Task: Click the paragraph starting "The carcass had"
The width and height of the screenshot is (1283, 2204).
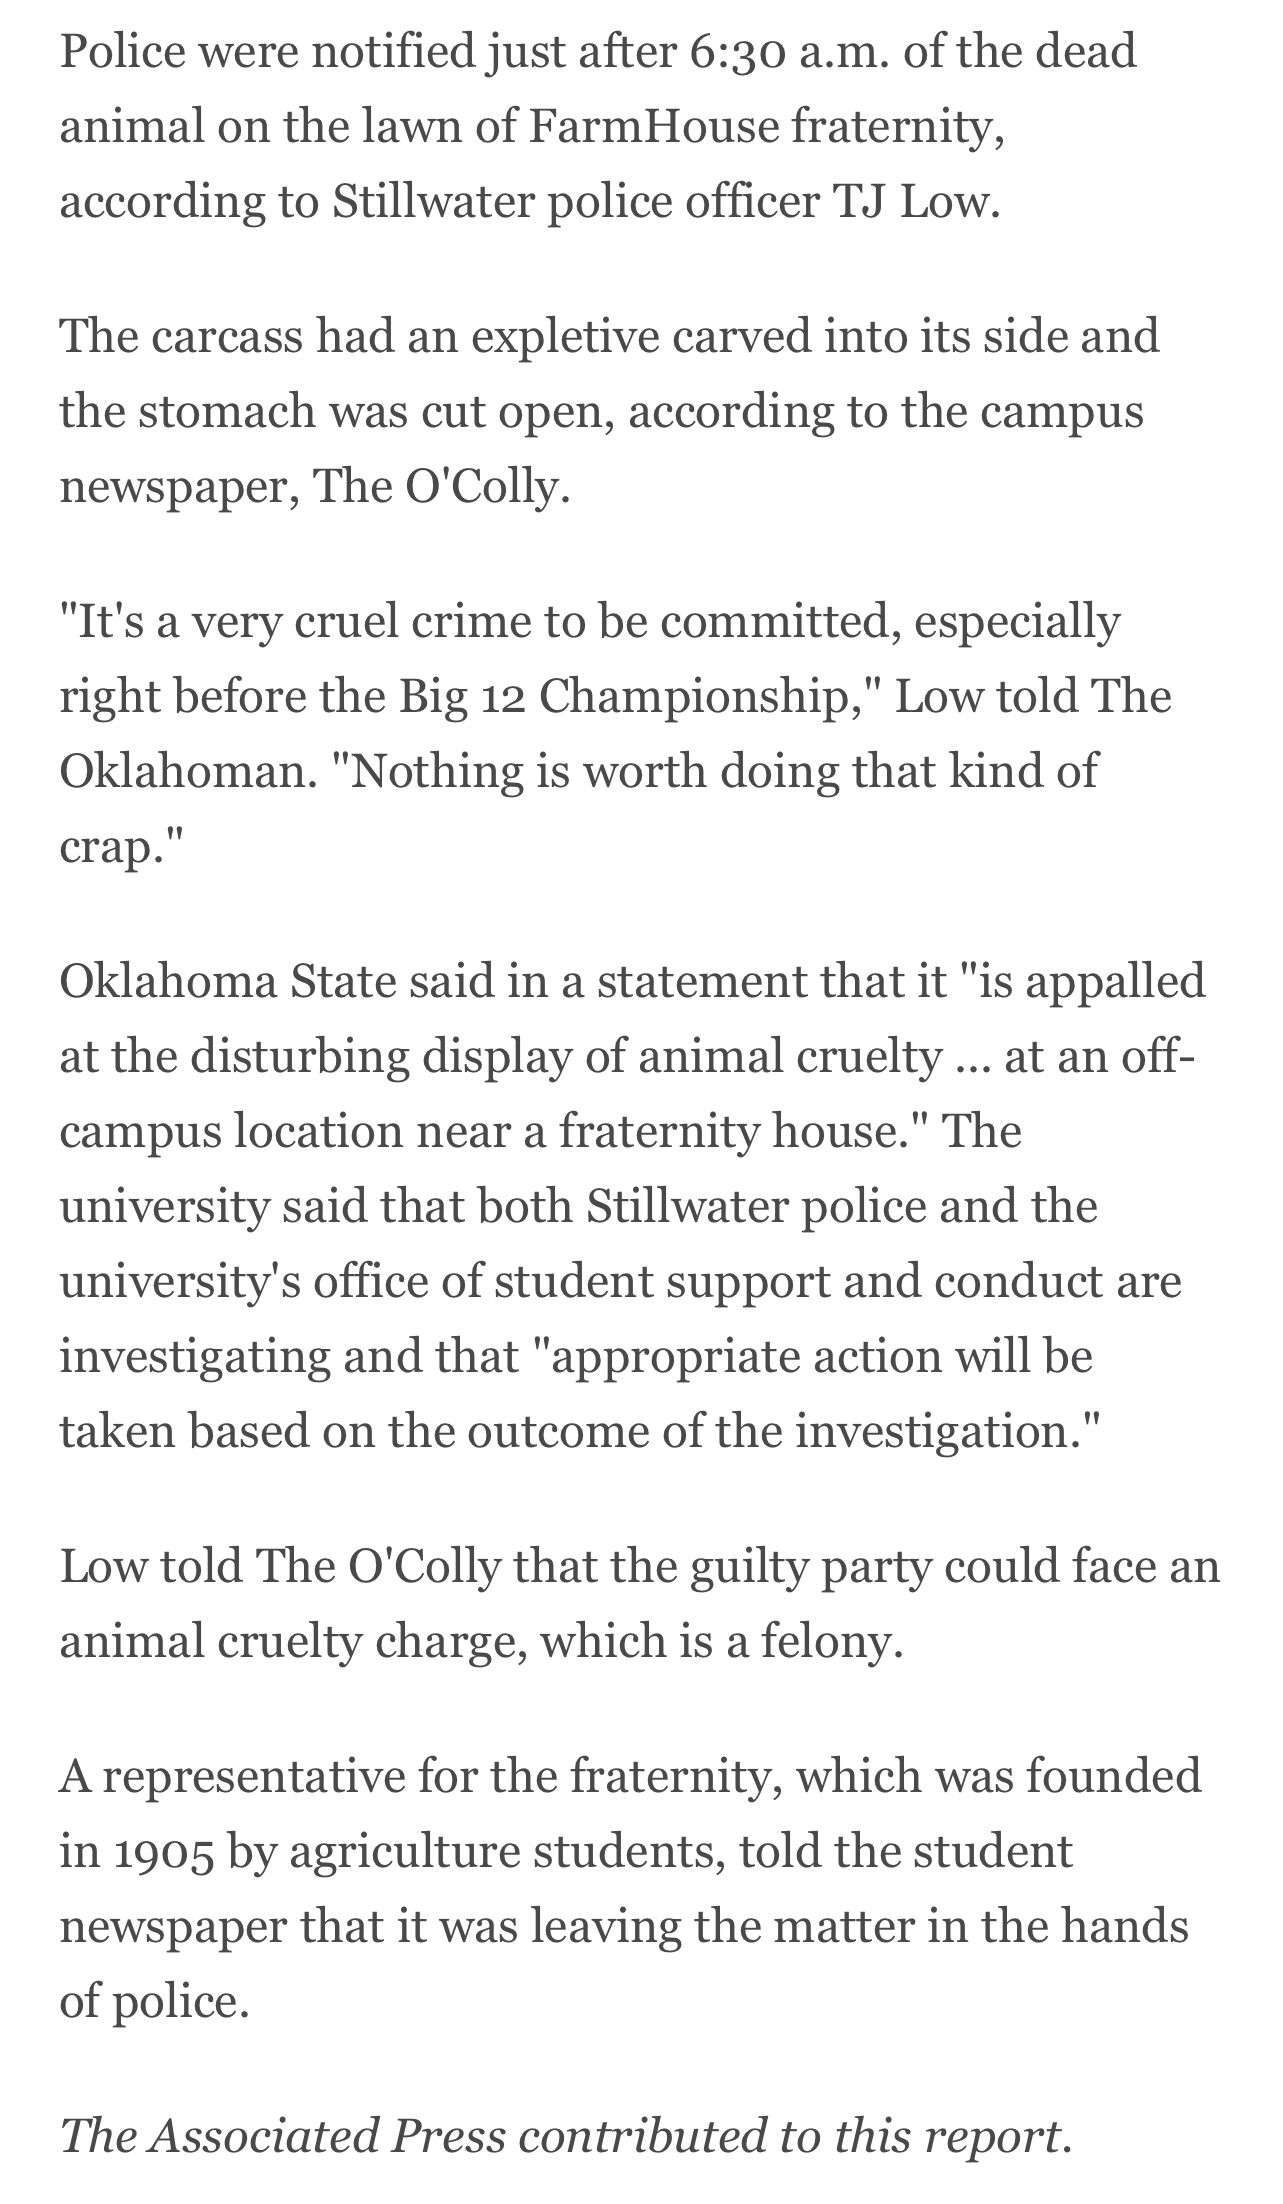Action: pos(610,410)
